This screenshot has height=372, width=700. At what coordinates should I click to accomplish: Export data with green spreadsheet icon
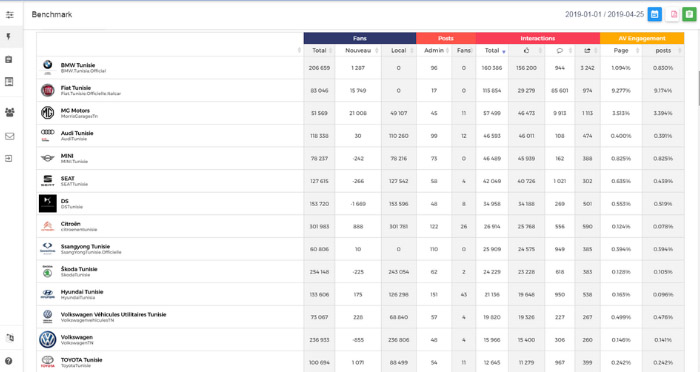tap(690, 14)
